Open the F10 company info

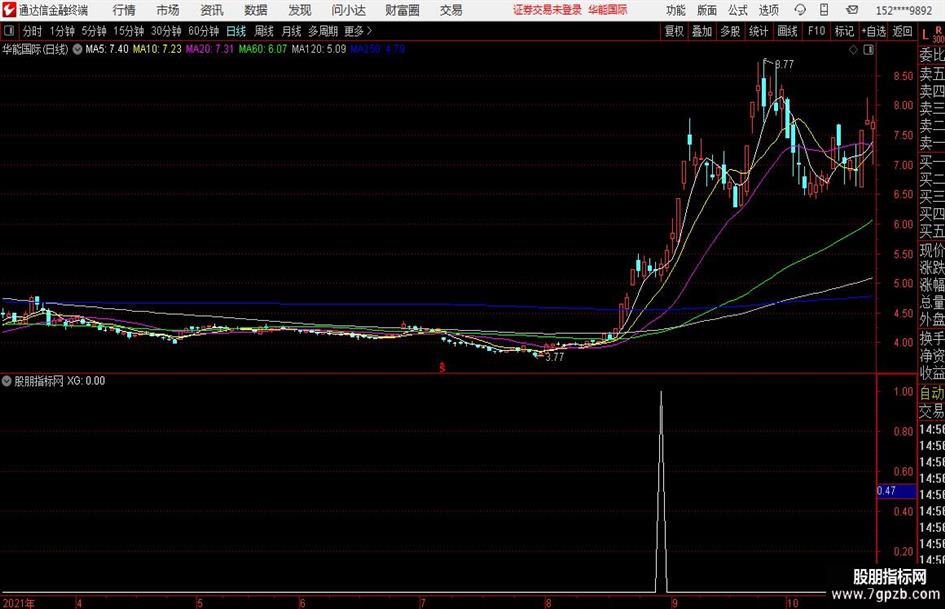tap(816, 31)
